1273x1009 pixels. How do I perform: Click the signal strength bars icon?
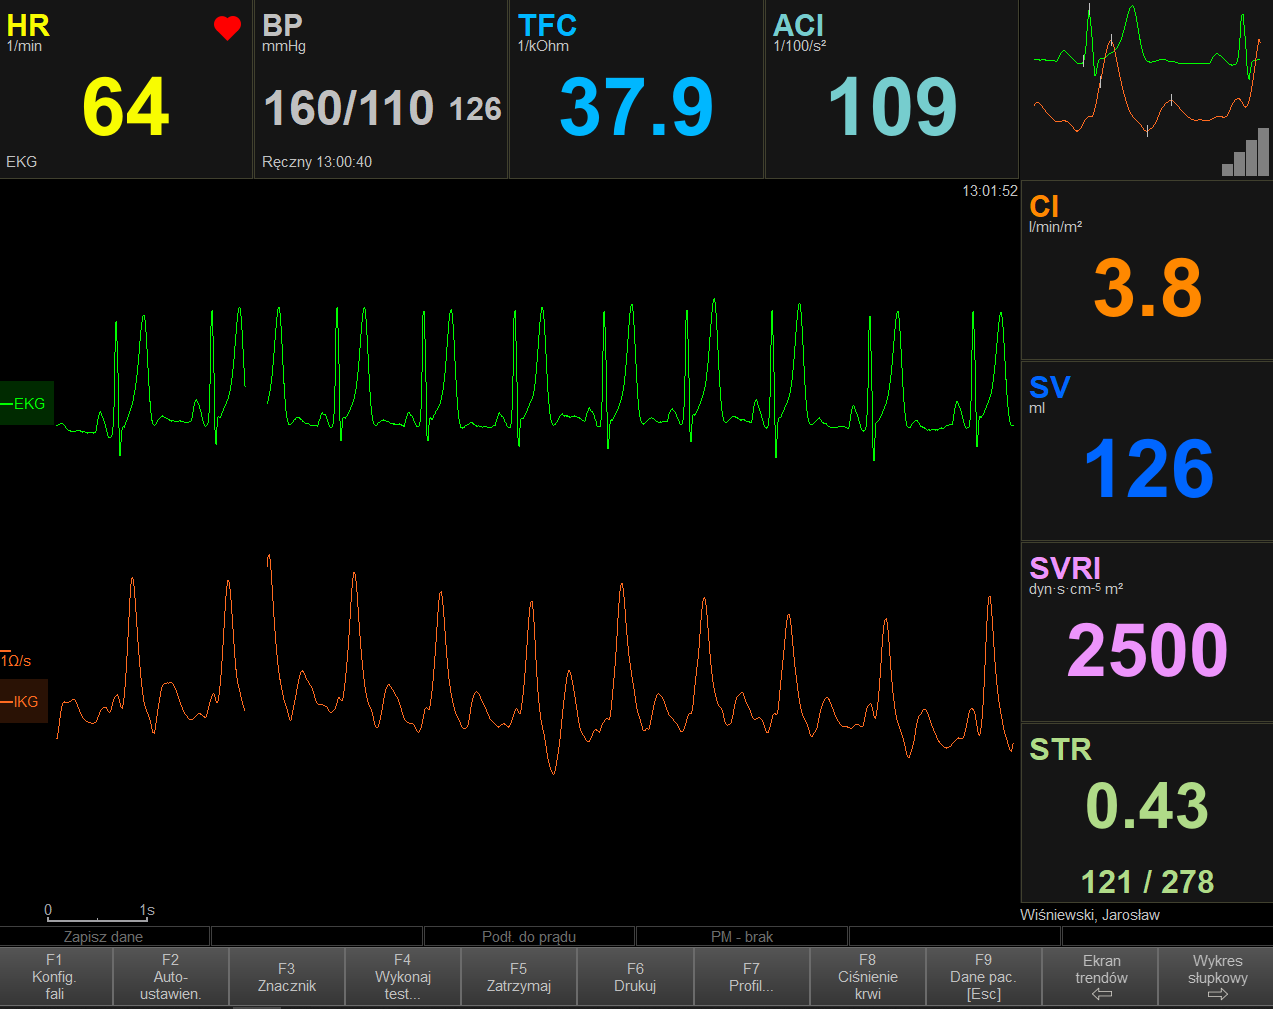point(1246,152)
